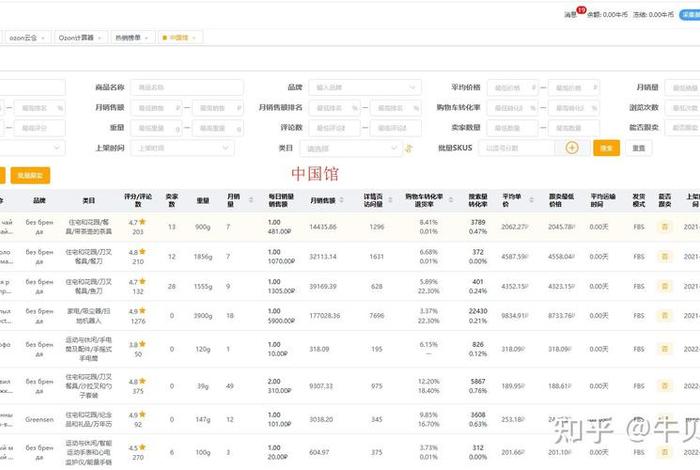Click the 重置 reset button

pyautogui.click(x=639, y=147)
